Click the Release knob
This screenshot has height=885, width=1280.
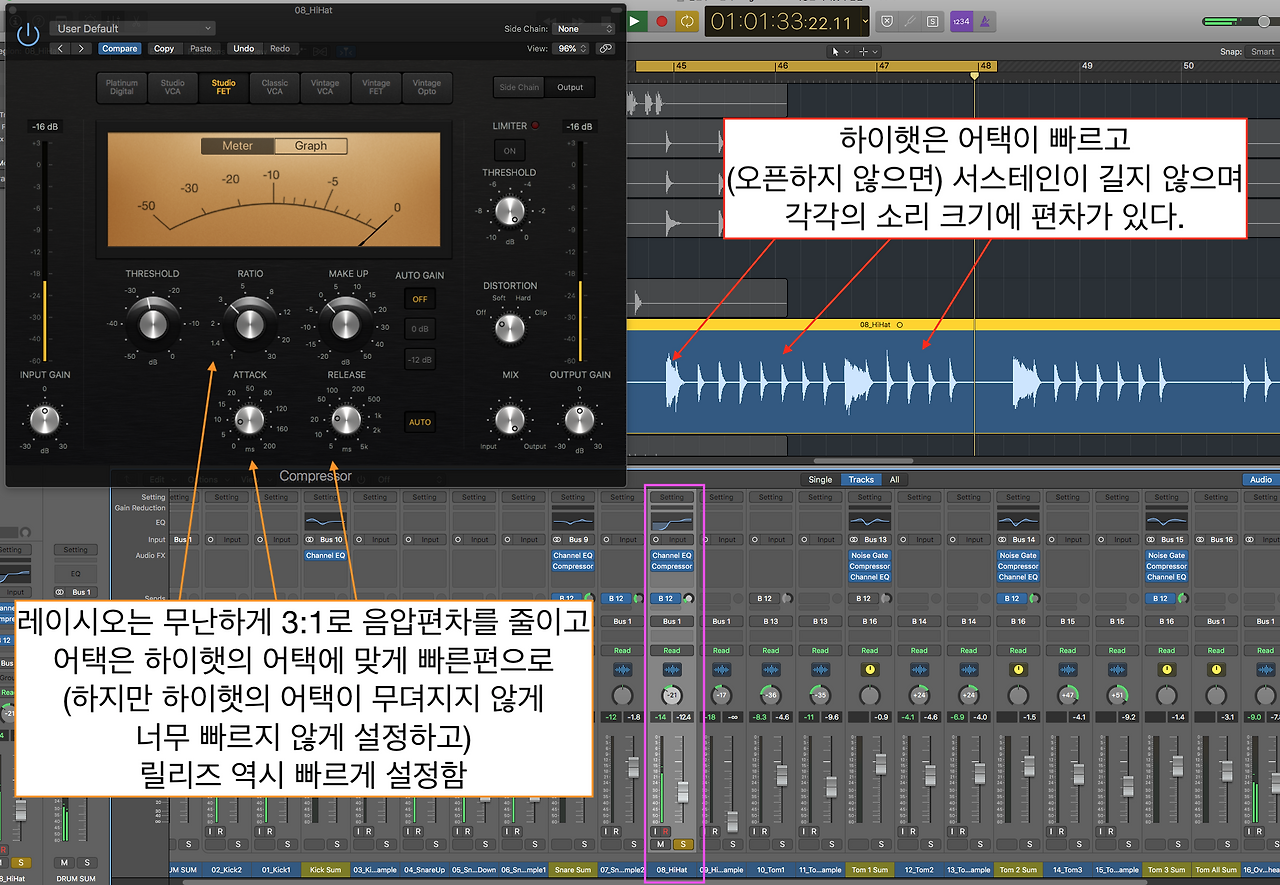pos(348,419)
